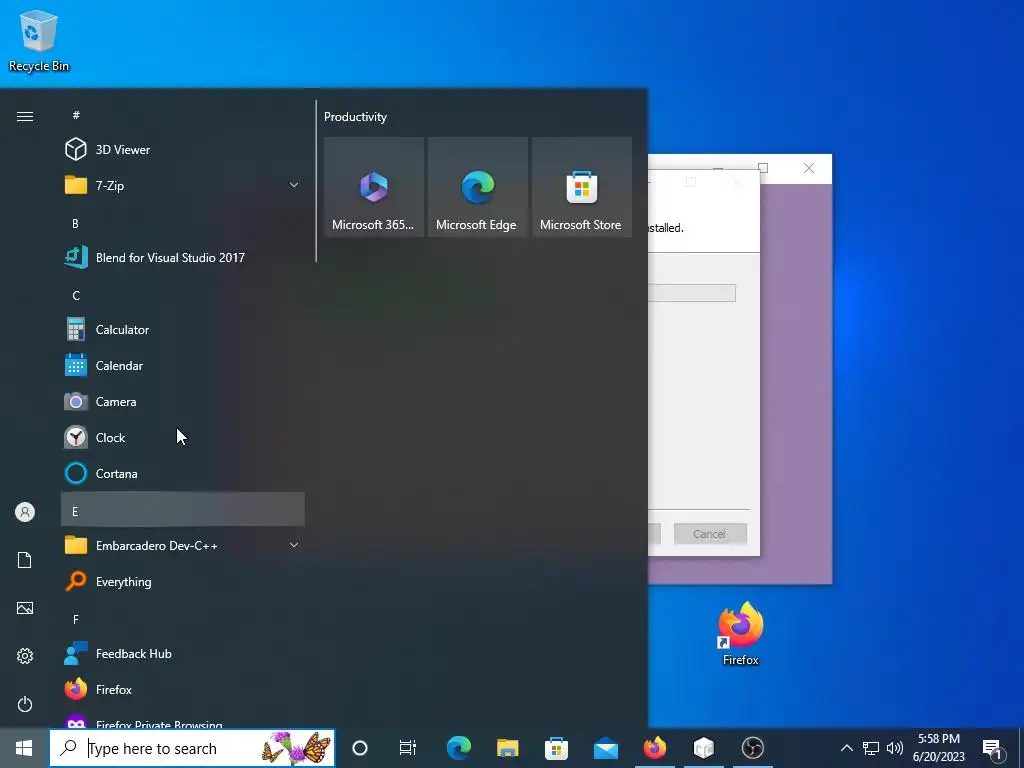This screenshot has width=1024, height=768.
Task: Open Microsoft Store from the taskbar
Action: coord(556,748)
